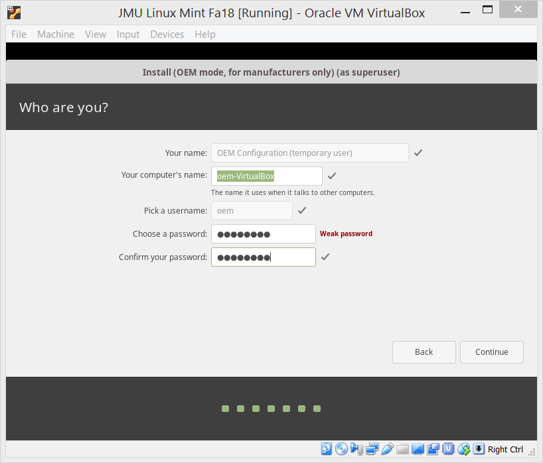The image size is (543, 463).
Task: Click the Continue button
Action: coord(492,352)
